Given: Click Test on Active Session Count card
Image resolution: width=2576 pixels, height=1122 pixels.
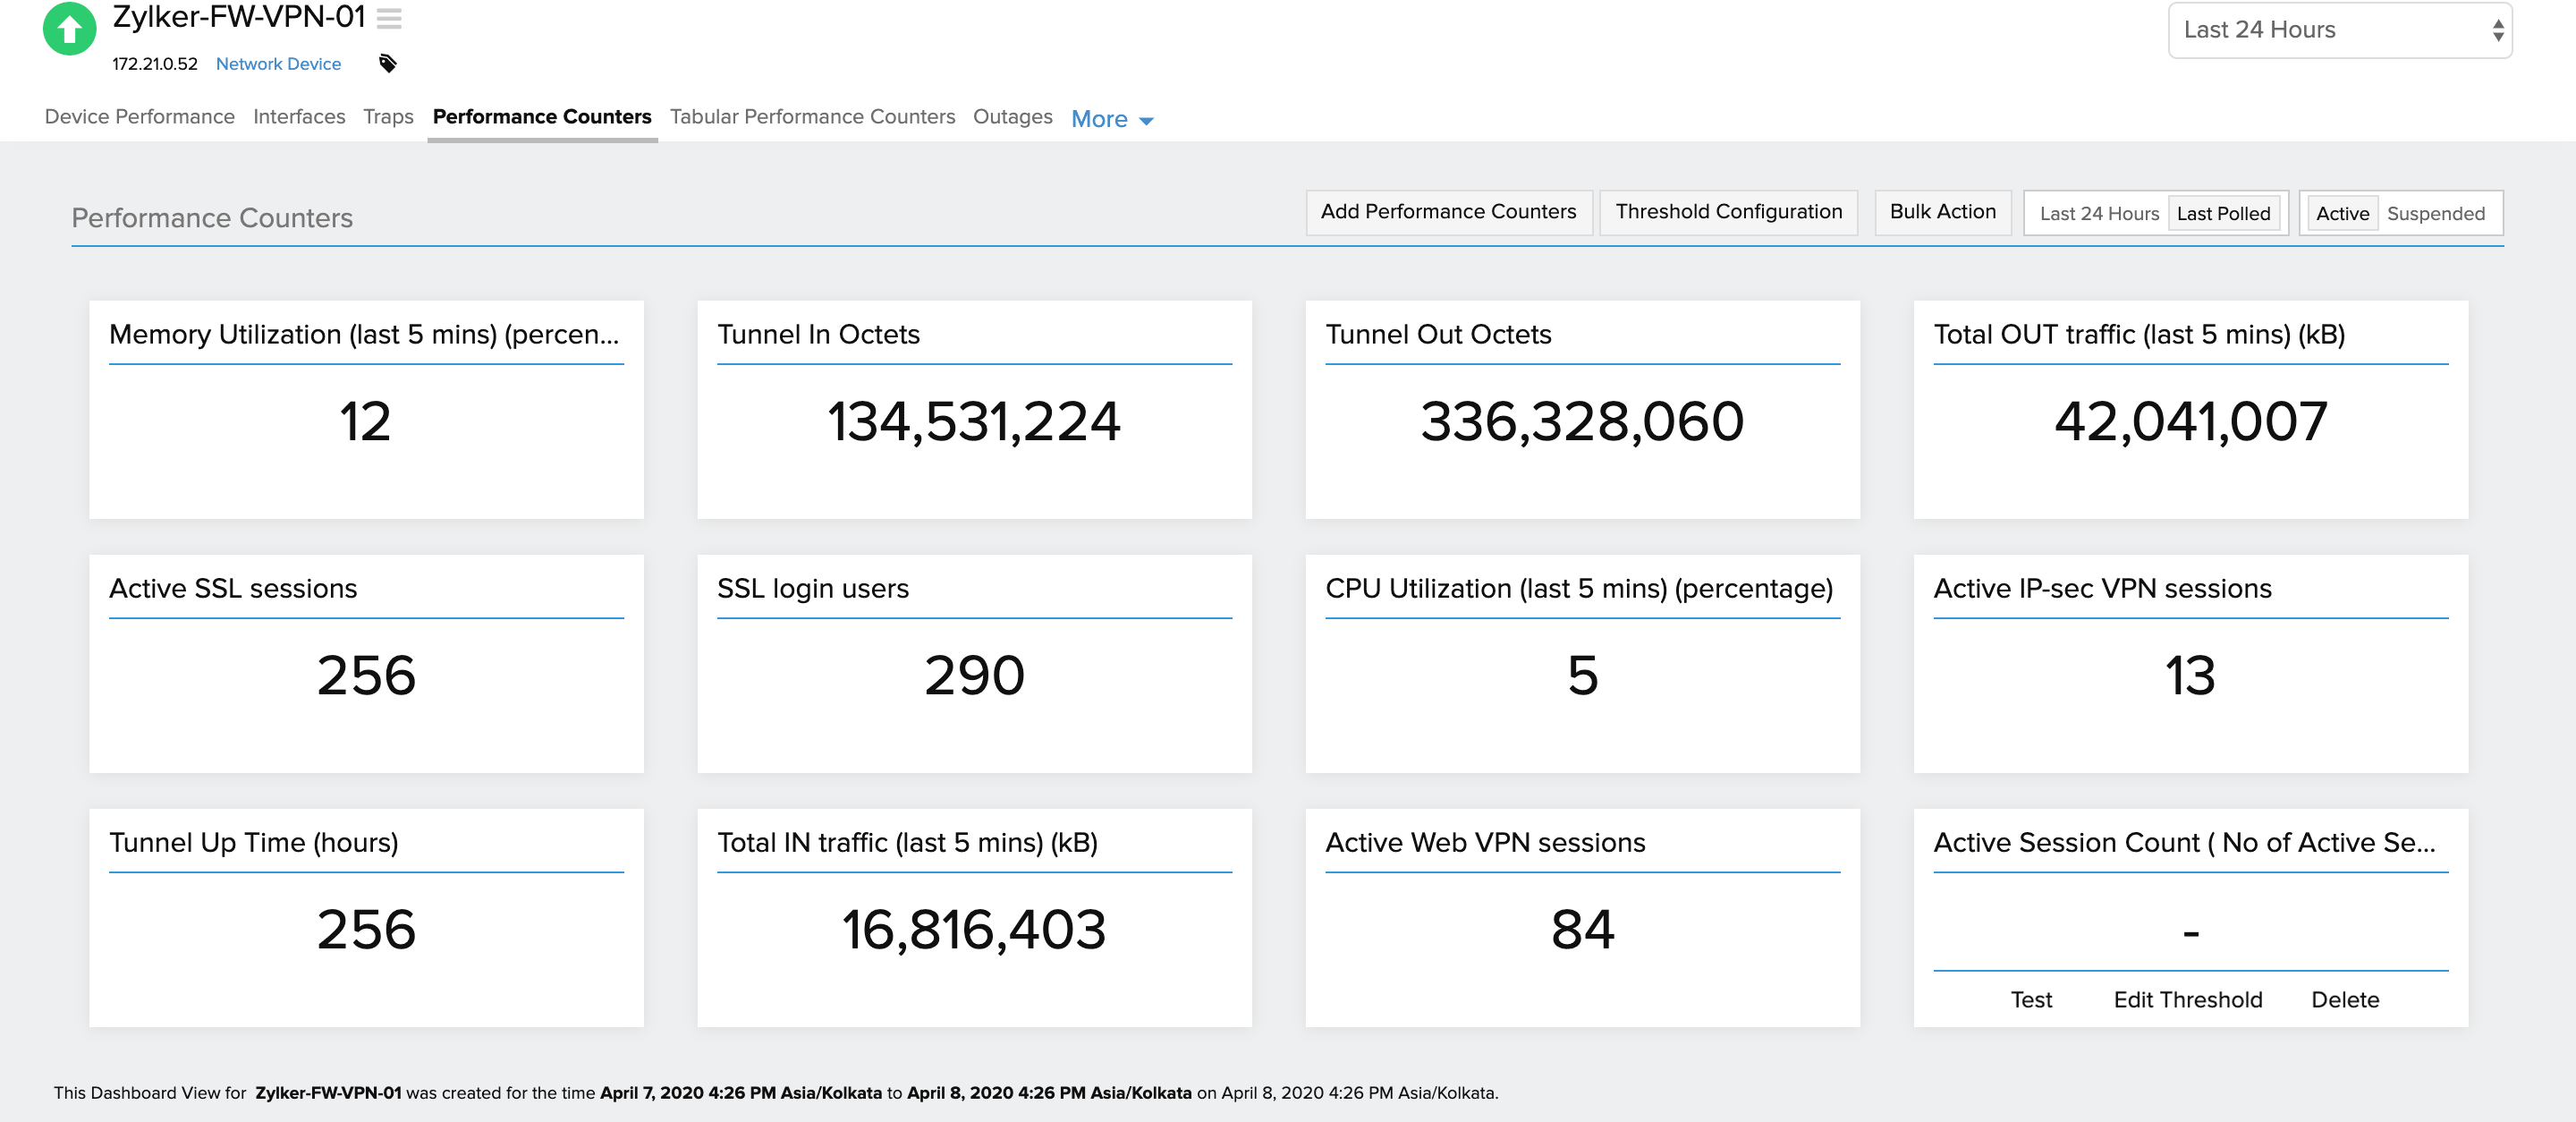Looking at the screenshot, I should point(2030,999).
